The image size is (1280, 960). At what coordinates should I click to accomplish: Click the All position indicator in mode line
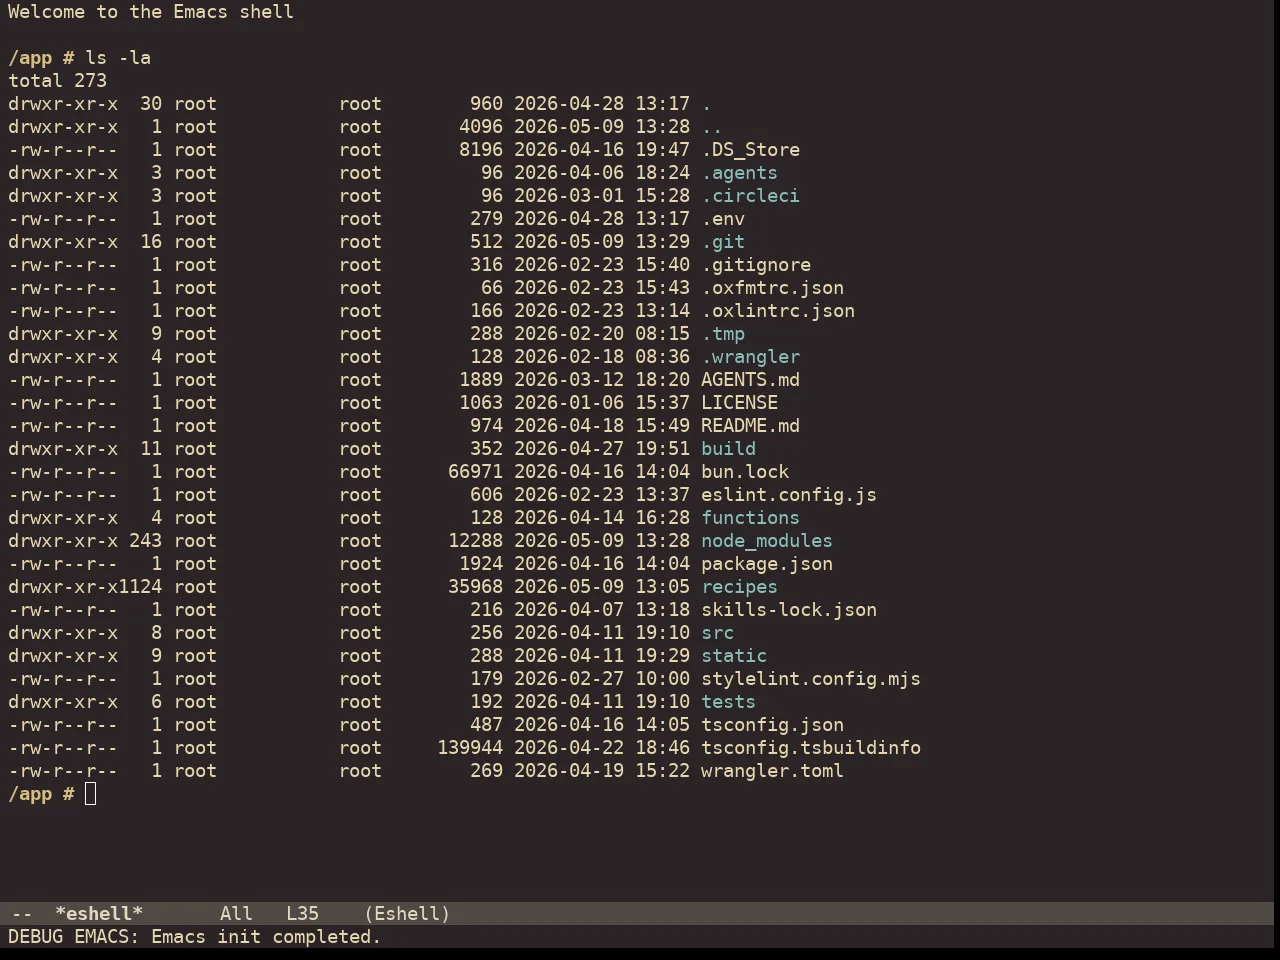(x=236, y=914)
